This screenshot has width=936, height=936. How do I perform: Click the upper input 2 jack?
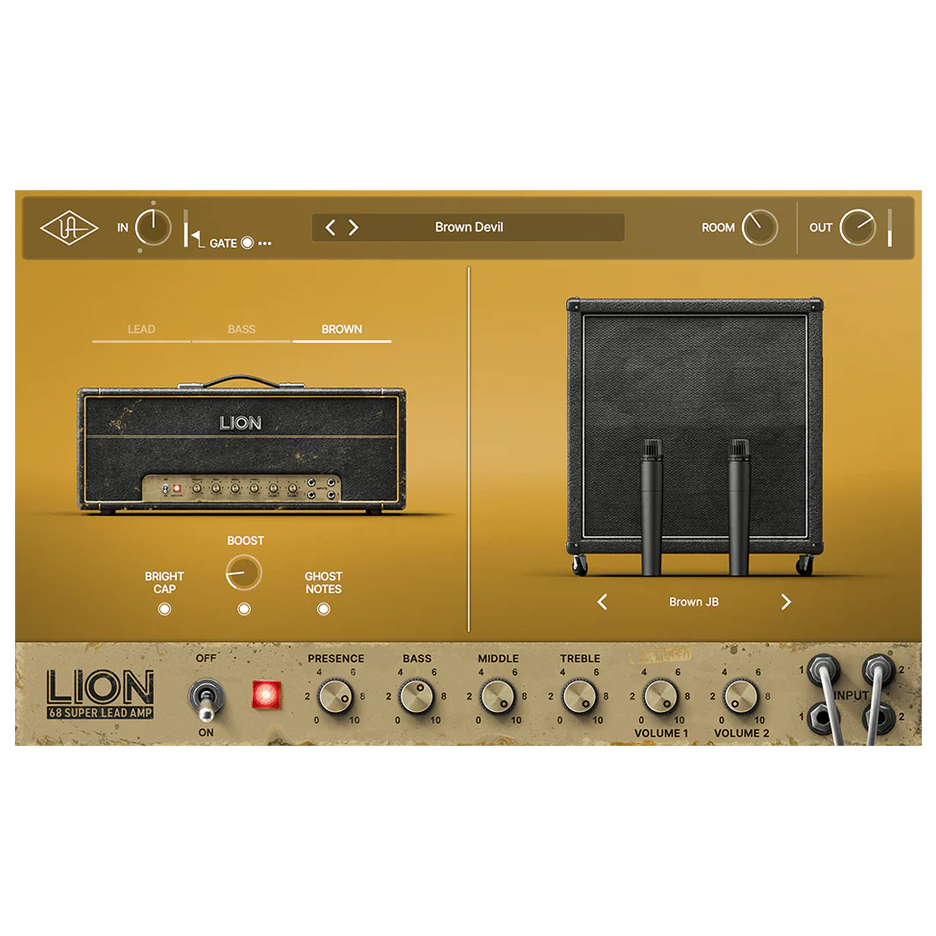tap(879, 669)
